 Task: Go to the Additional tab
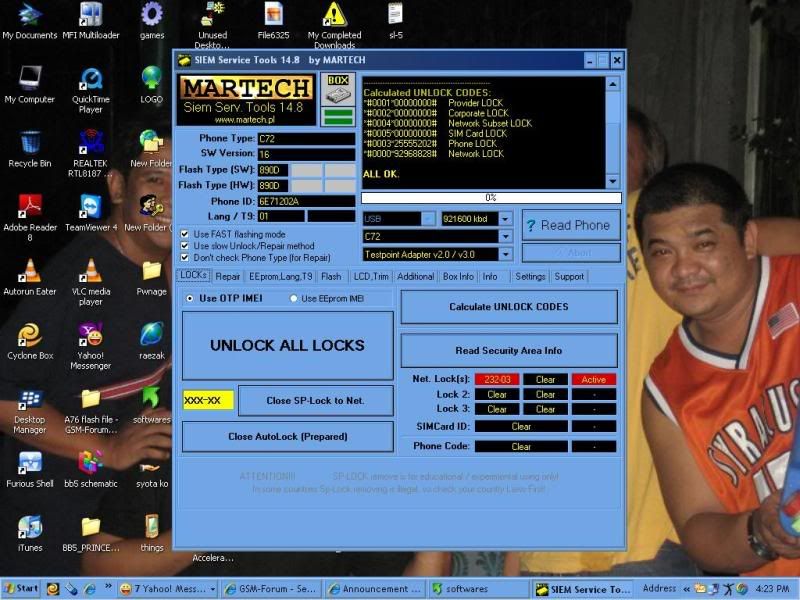click(415, 277)
